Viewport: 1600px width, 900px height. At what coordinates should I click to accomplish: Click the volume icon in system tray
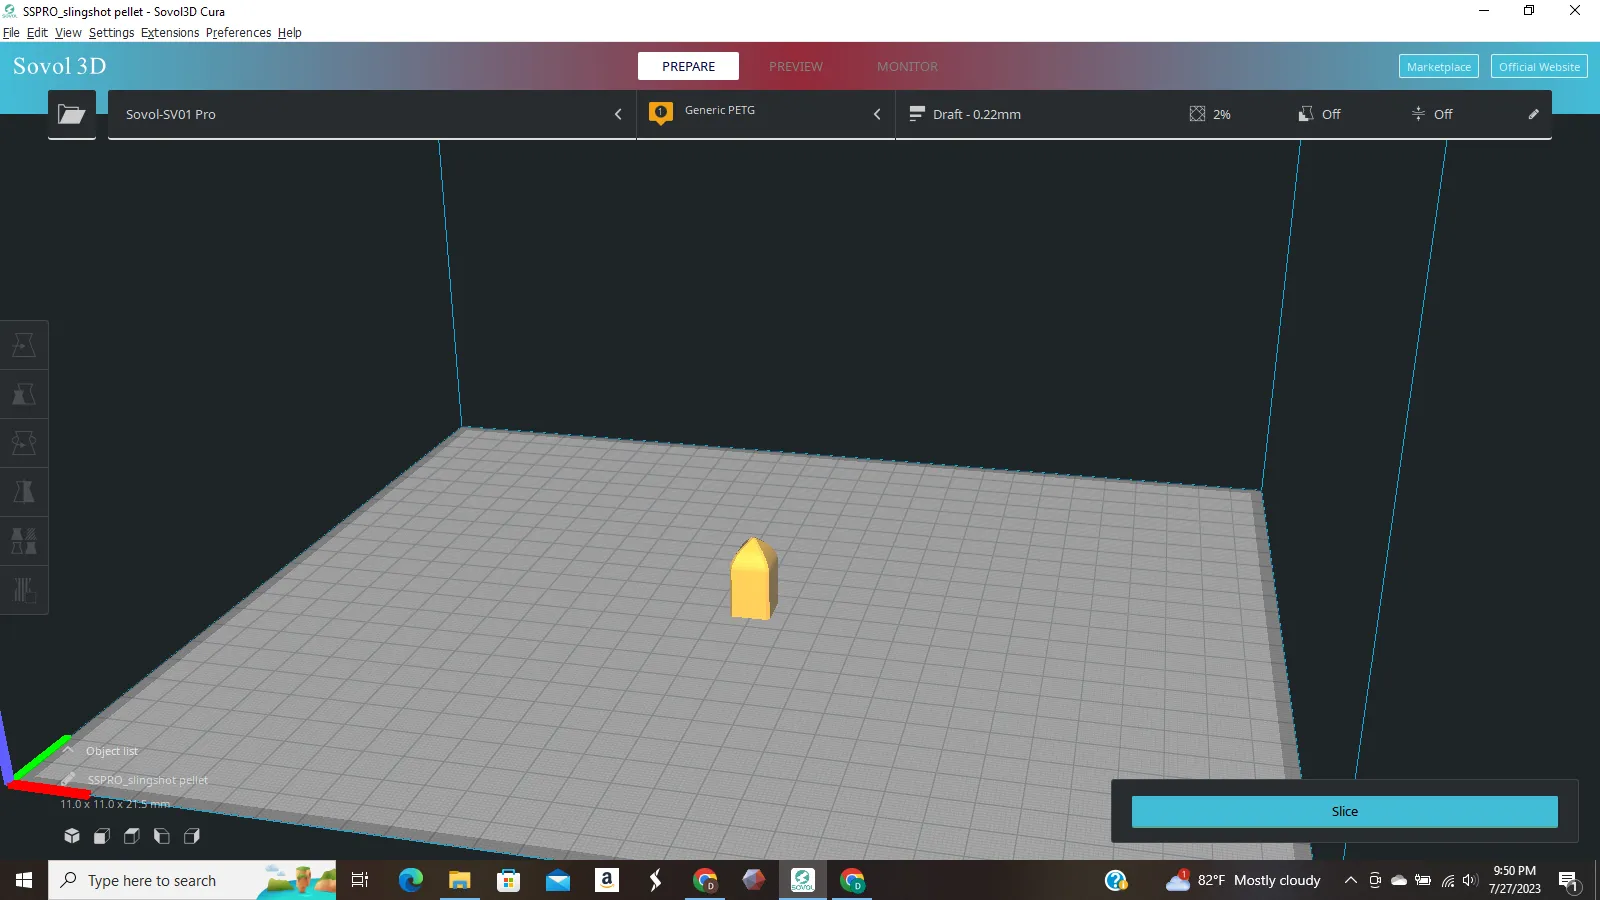coord(1469,881)
